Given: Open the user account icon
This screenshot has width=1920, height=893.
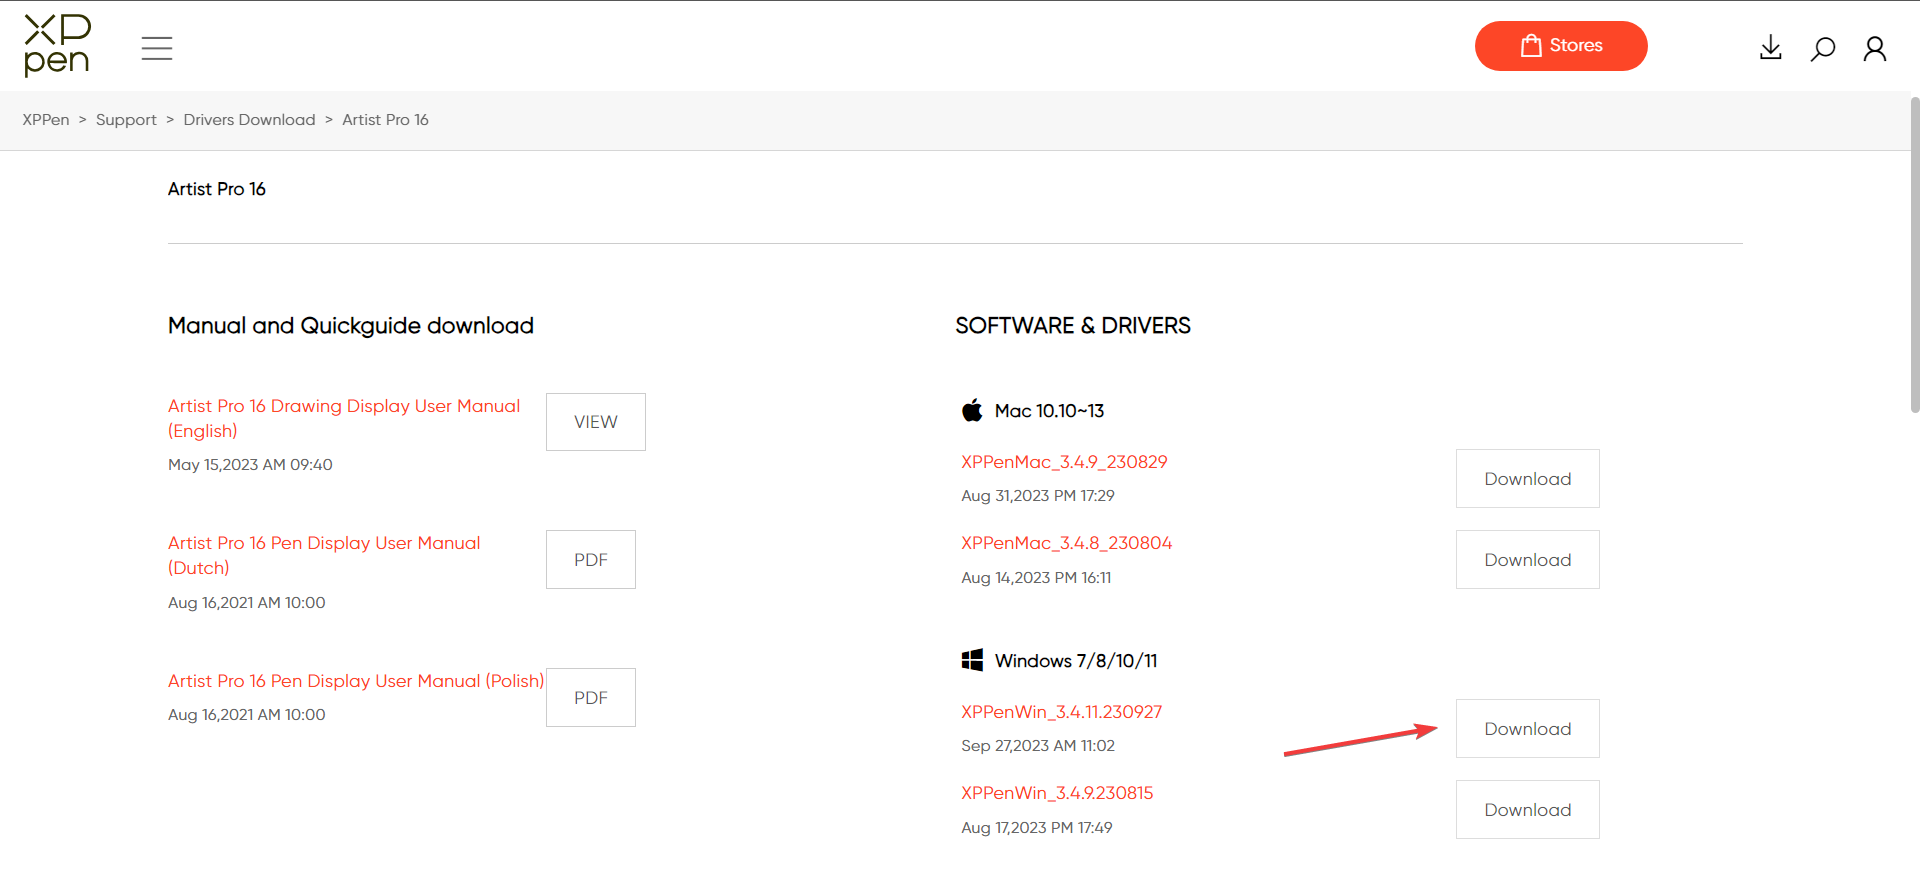Looking at the screenshot, I should [x=1875, y=48].
